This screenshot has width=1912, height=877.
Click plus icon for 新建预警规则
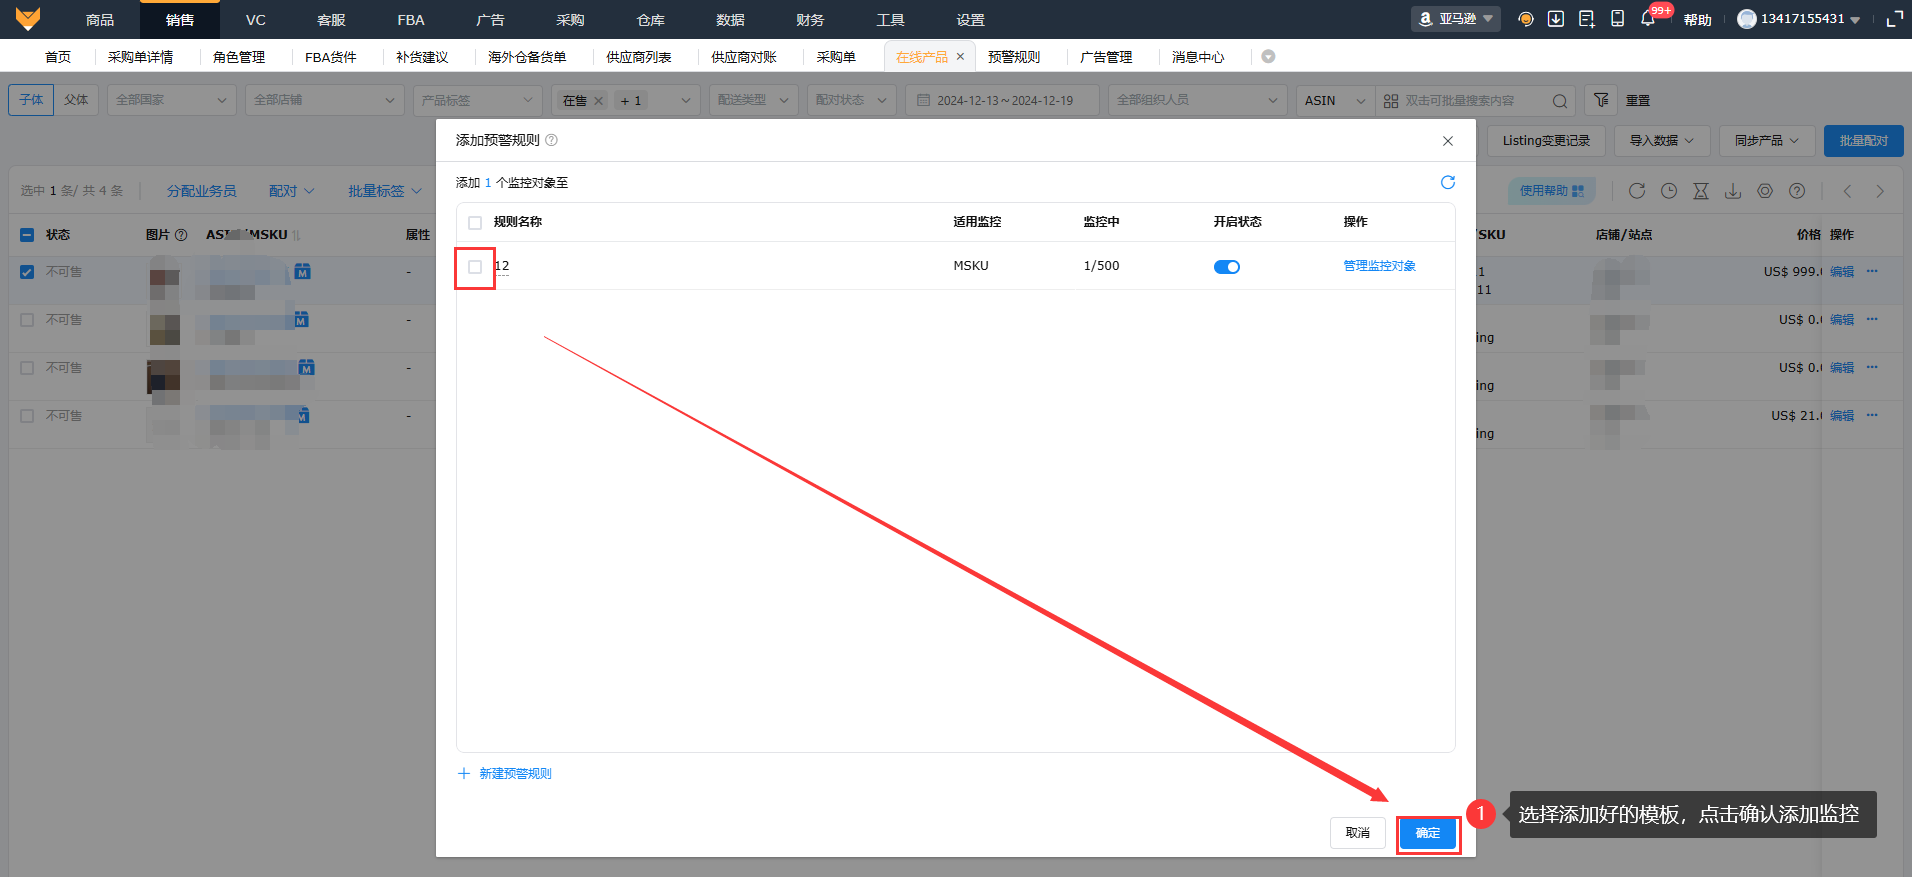(464, 773)
